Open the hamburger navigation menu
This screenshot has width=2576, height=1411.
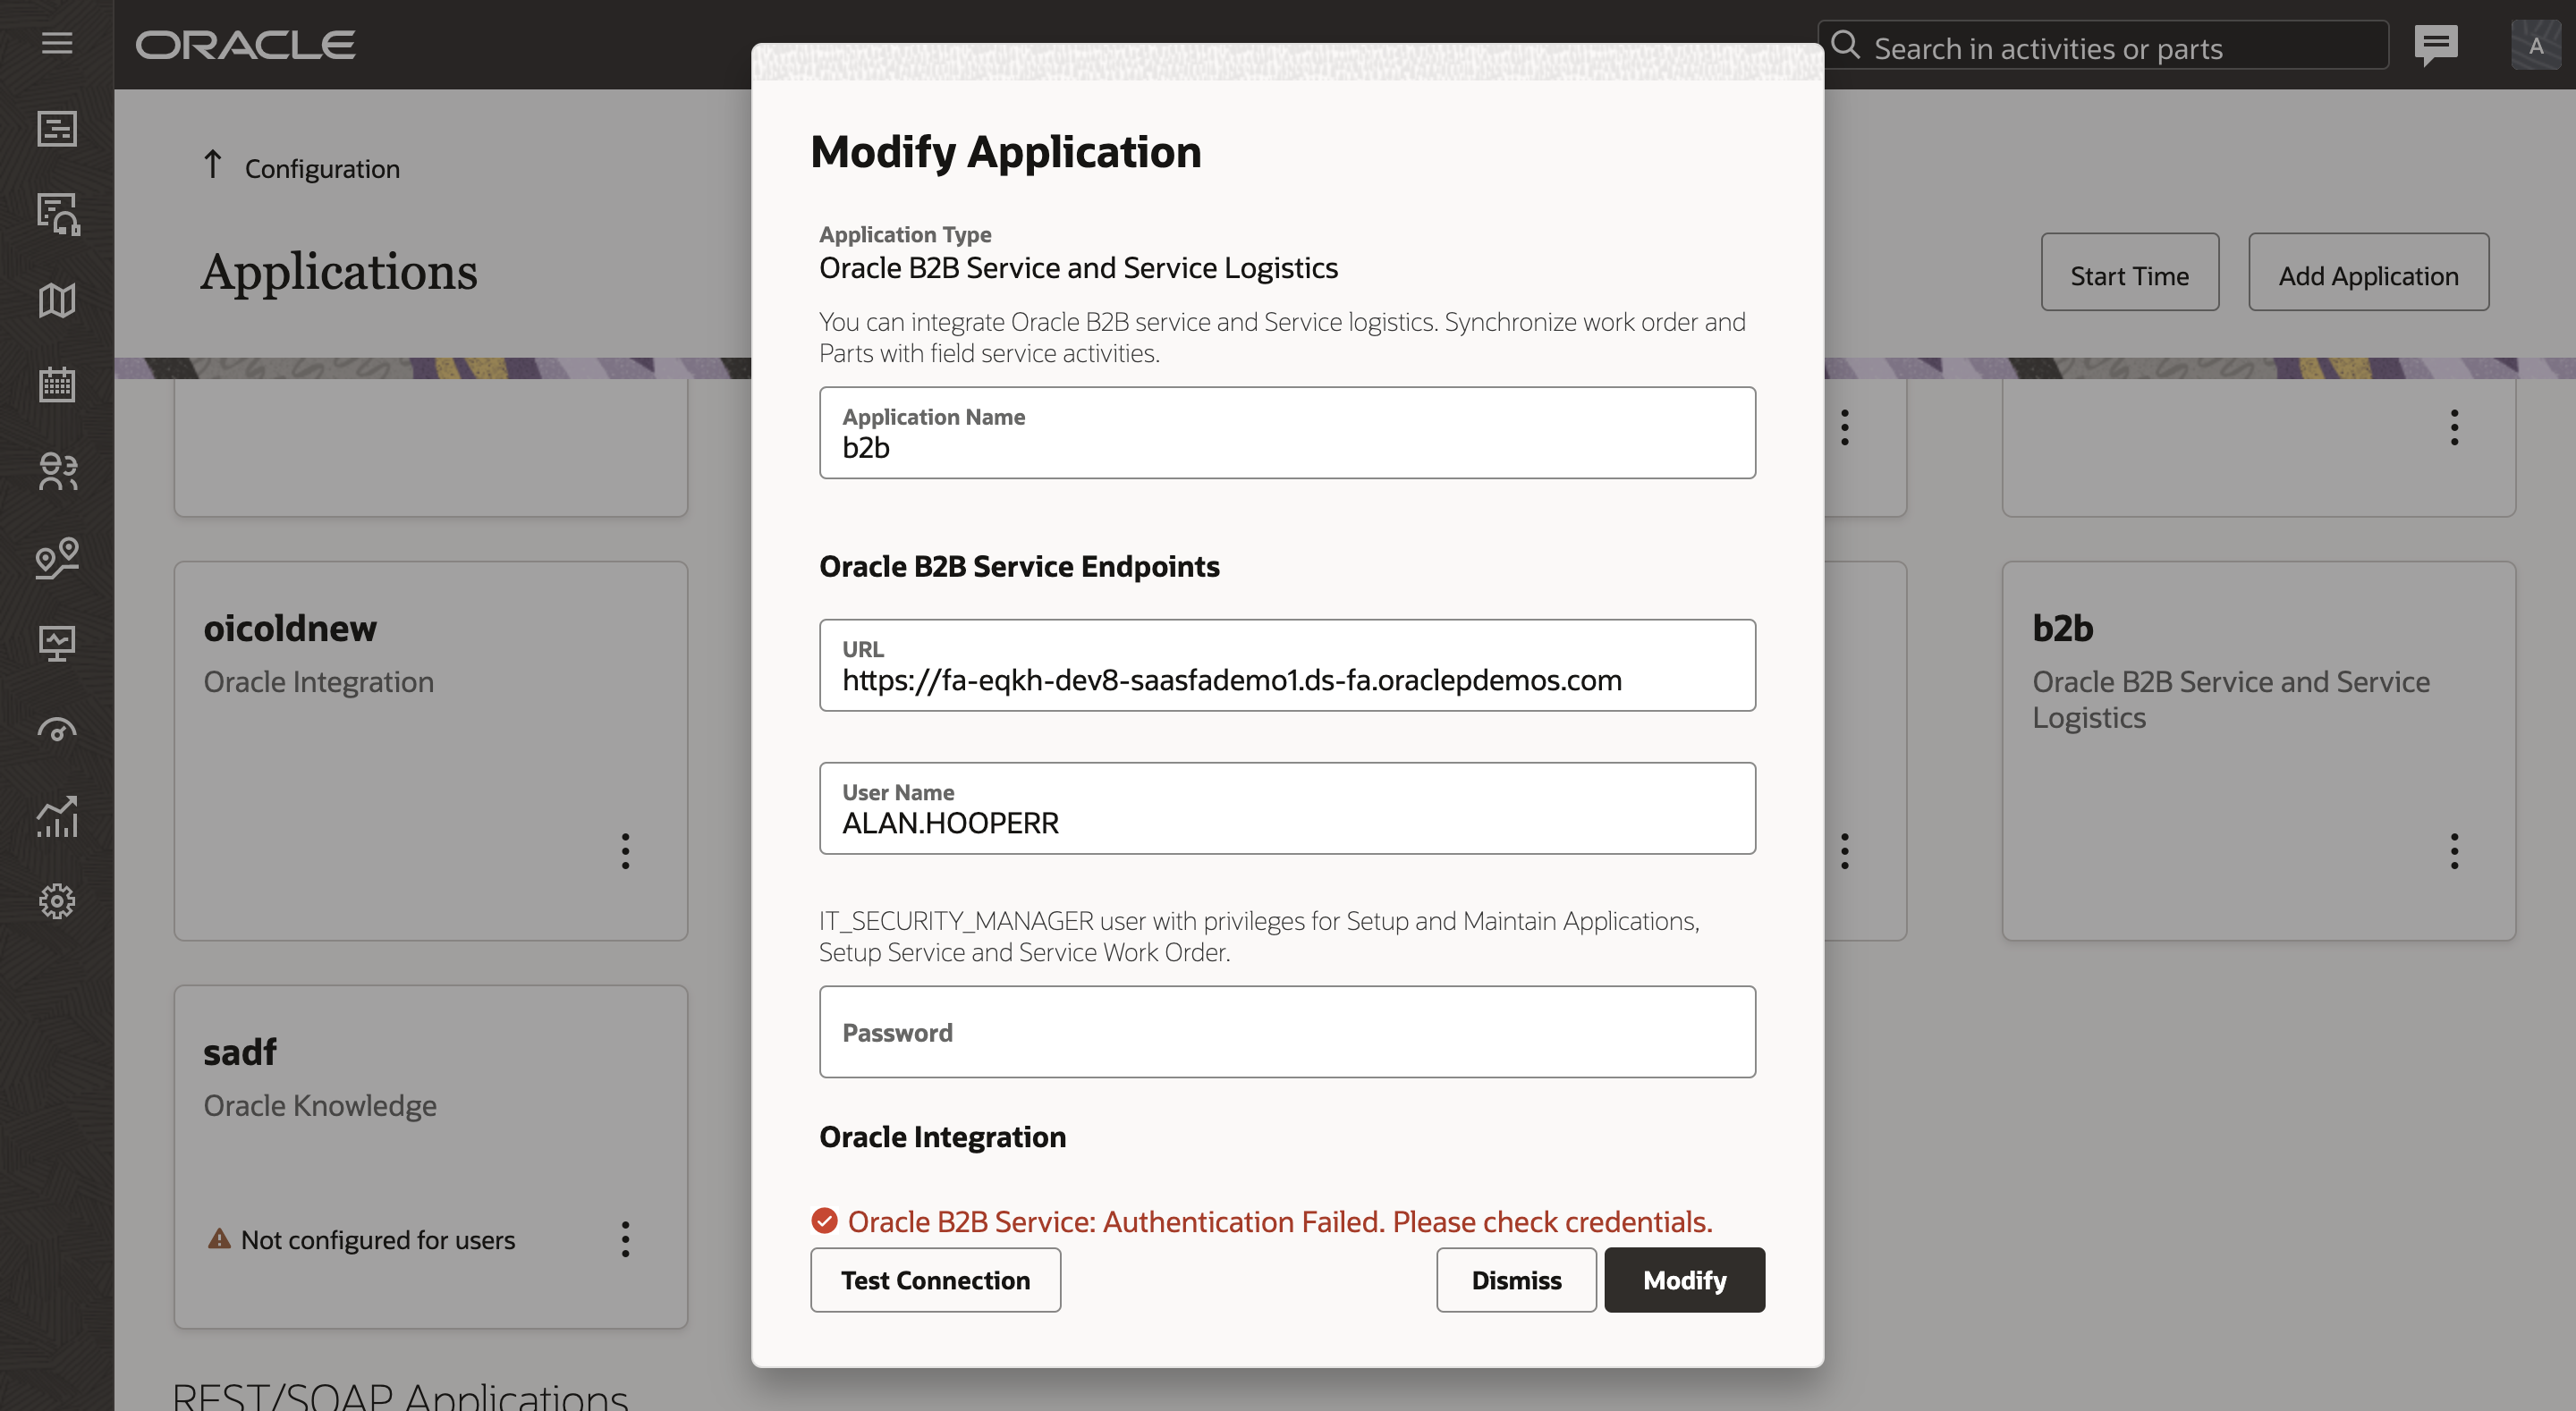57,43
